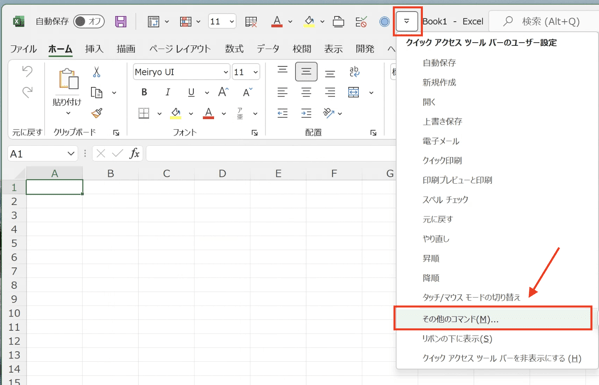Switch to the ページレイアウト tab
This screenshot has height=385, width=599.
pyautogui.click(x=180, y=49)
